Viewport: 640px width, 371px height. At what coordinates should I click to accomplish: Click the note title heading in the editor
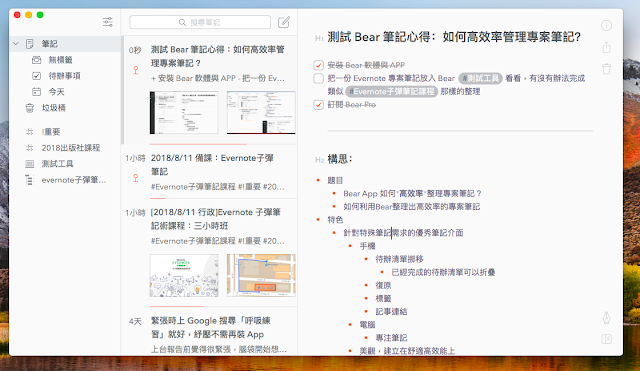454,37
